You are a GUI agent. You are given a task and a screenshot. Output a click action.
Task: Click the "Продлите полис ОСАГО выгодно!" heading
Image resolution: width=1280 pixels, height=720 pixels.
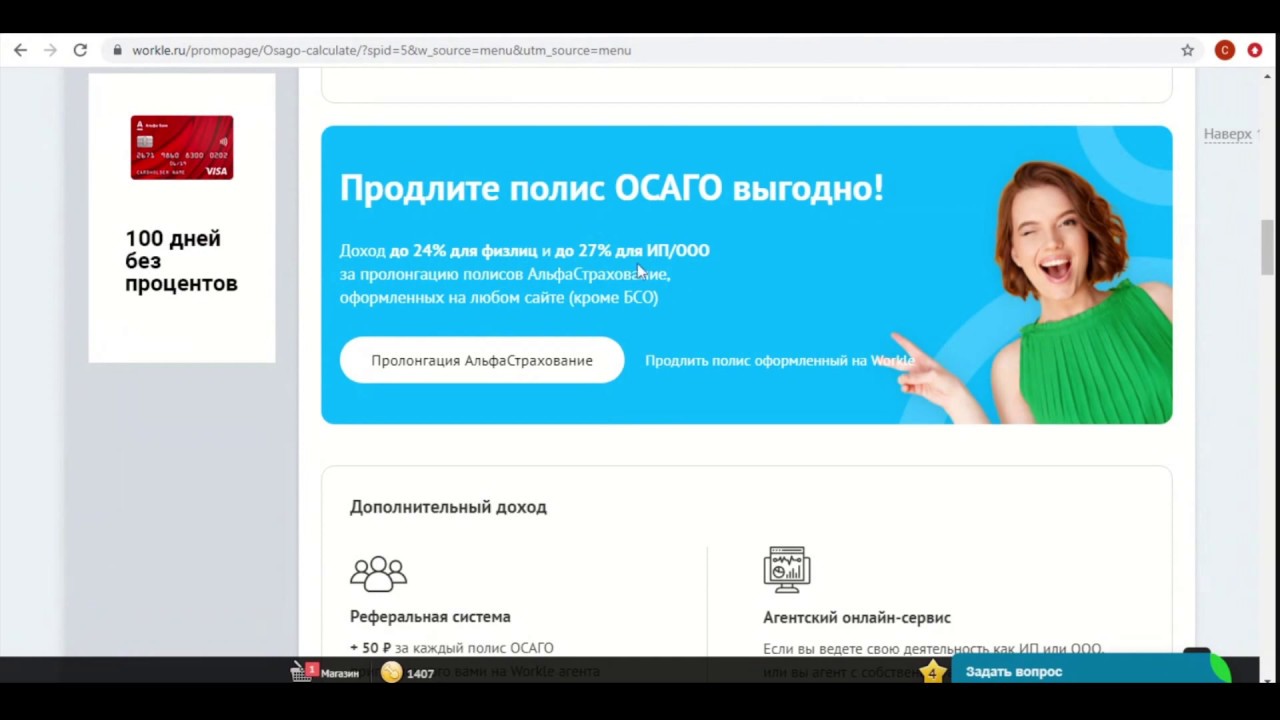click(611, 187)
